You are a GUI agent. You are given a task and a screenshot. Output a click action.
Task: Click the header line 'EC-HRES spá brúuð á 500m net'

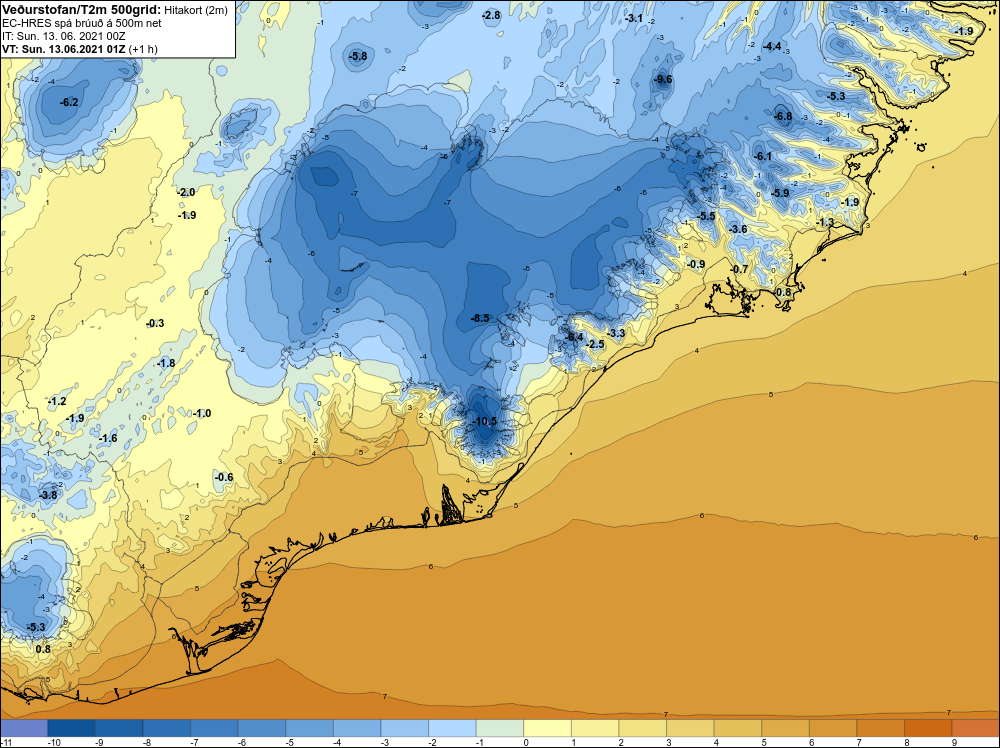pos(82,23)
